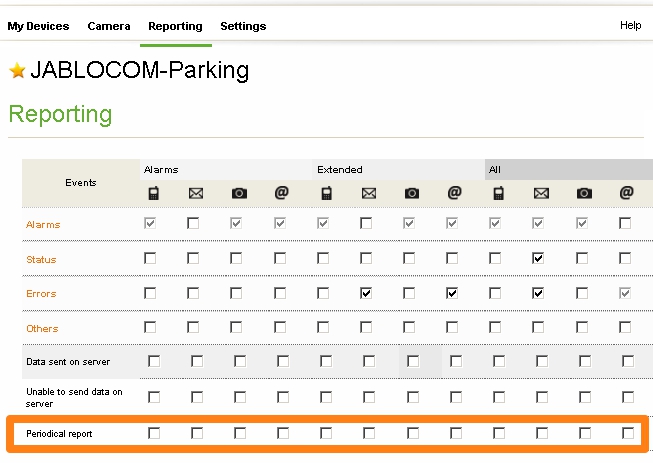Go to the Settings tab
The image size is (653, 463).
[x=243, y=26]
